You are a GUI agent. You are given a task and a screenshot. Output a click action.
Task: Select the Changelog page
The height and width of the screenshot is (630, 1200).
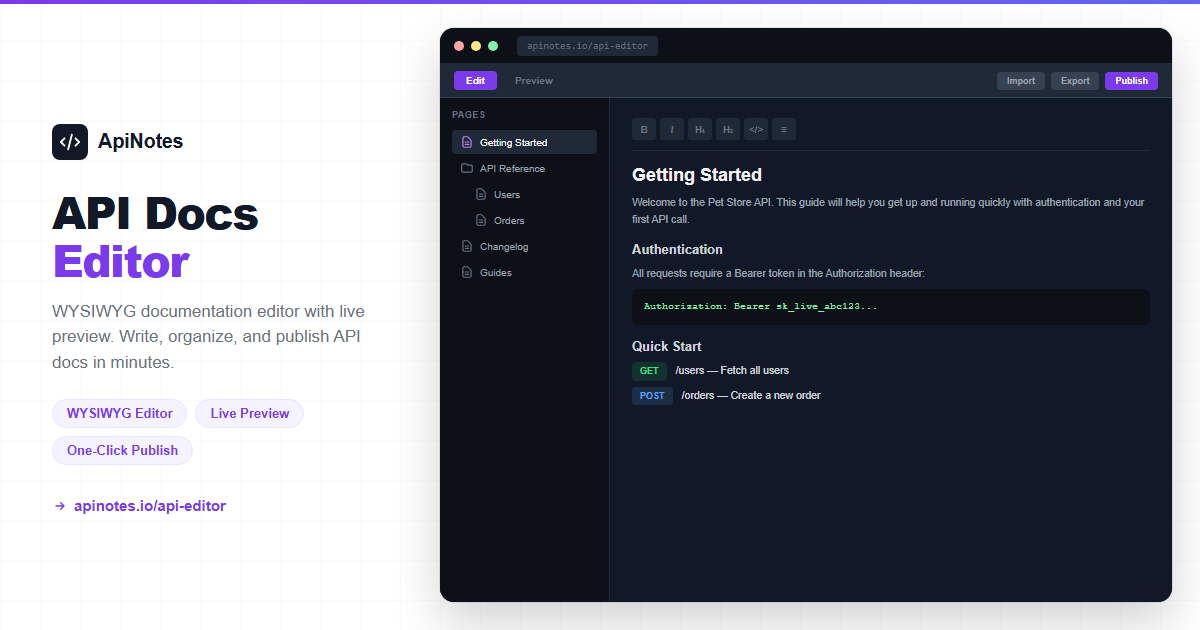[503, 246]
